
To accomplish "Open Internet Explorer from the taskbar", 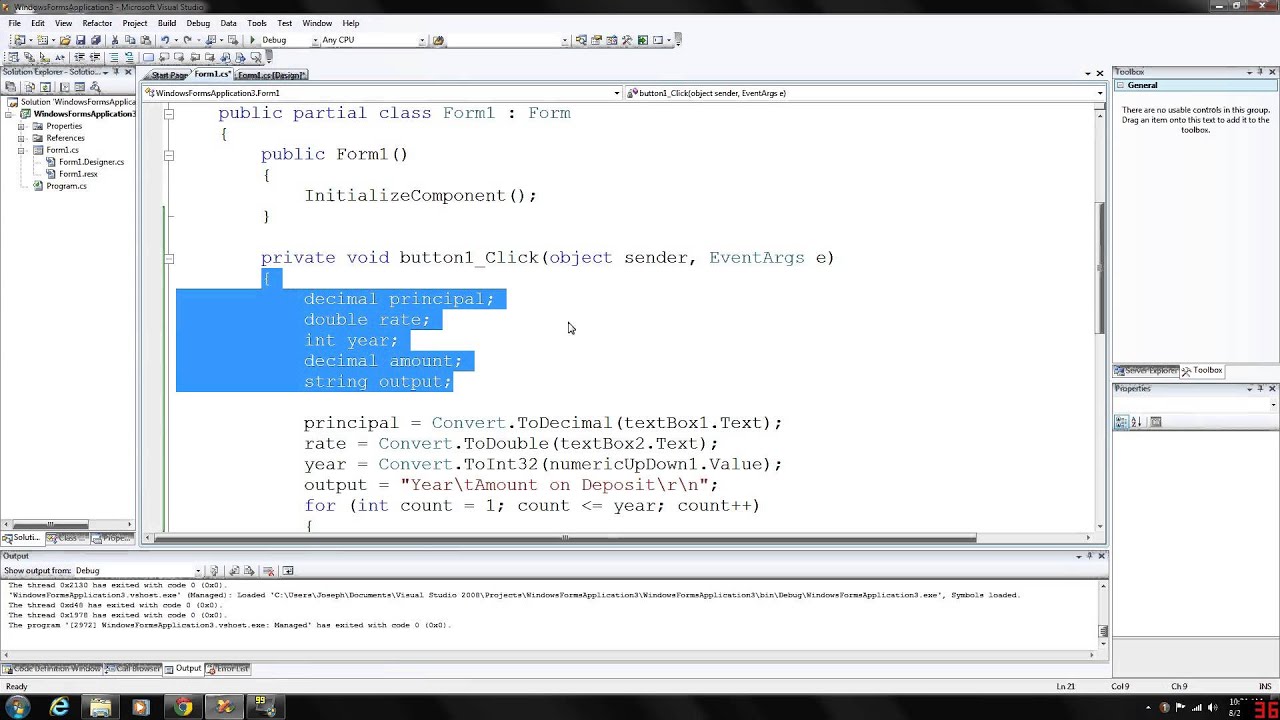I will point(60,706).
